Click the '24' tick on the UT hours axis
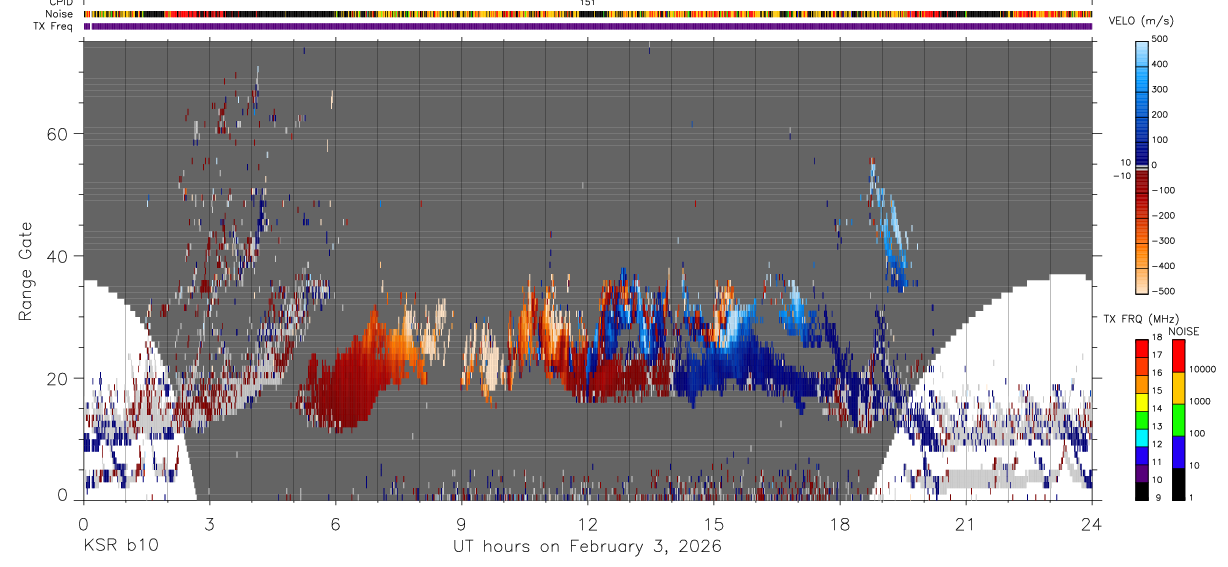The image size is (1228, 567). coord(1092,523)
